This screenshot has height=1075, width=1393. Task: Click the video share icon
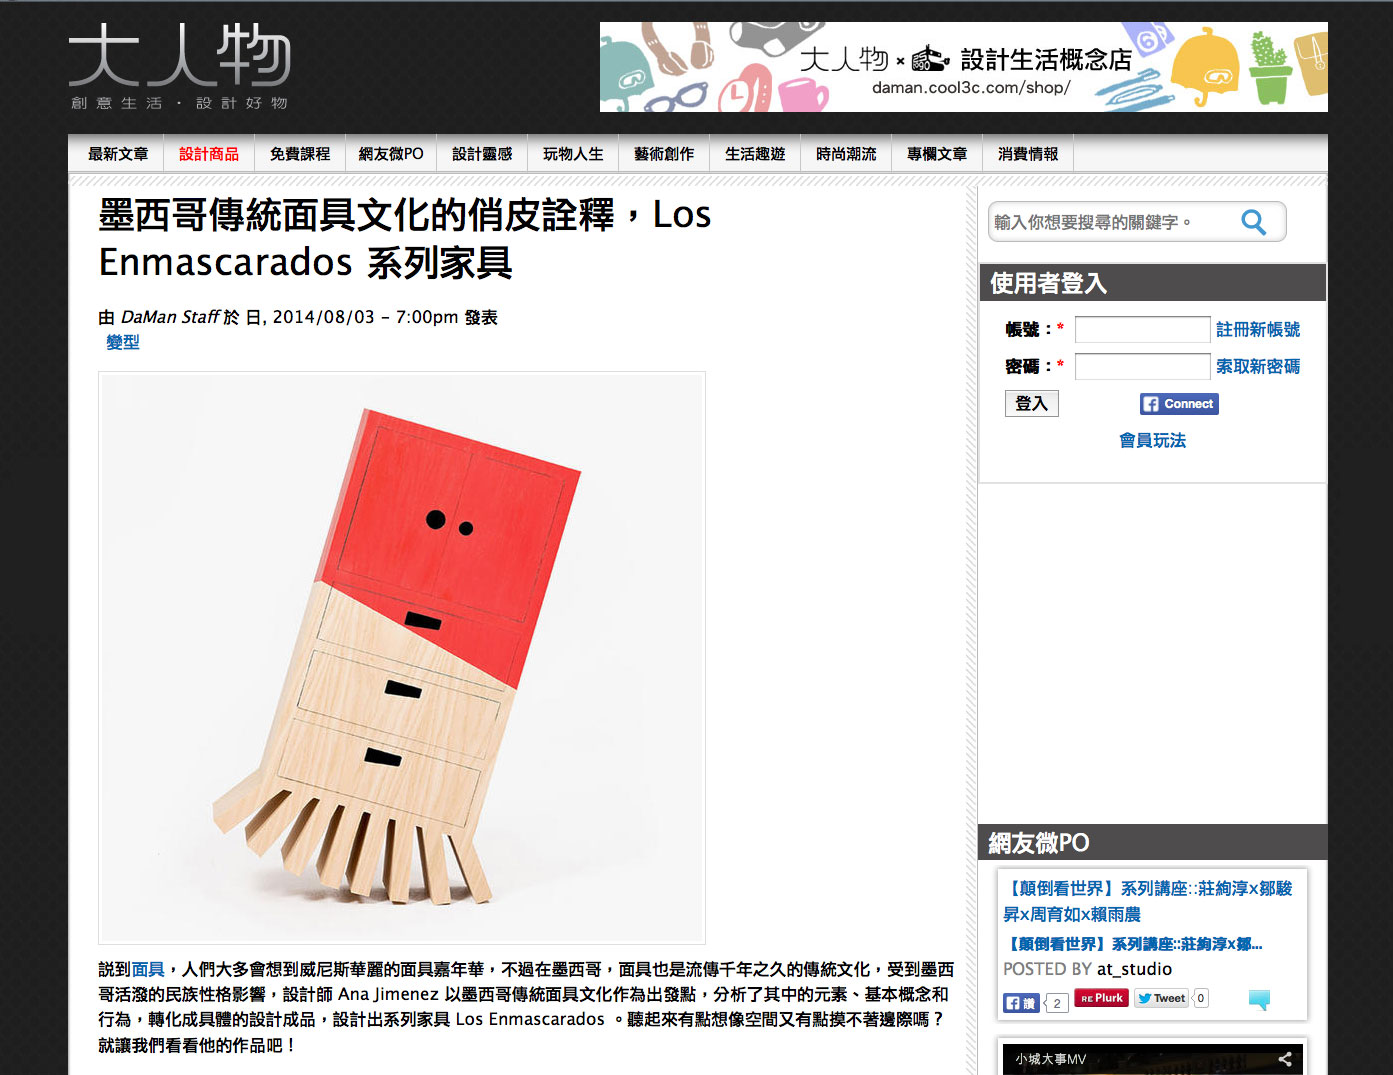point(1285,1059)
